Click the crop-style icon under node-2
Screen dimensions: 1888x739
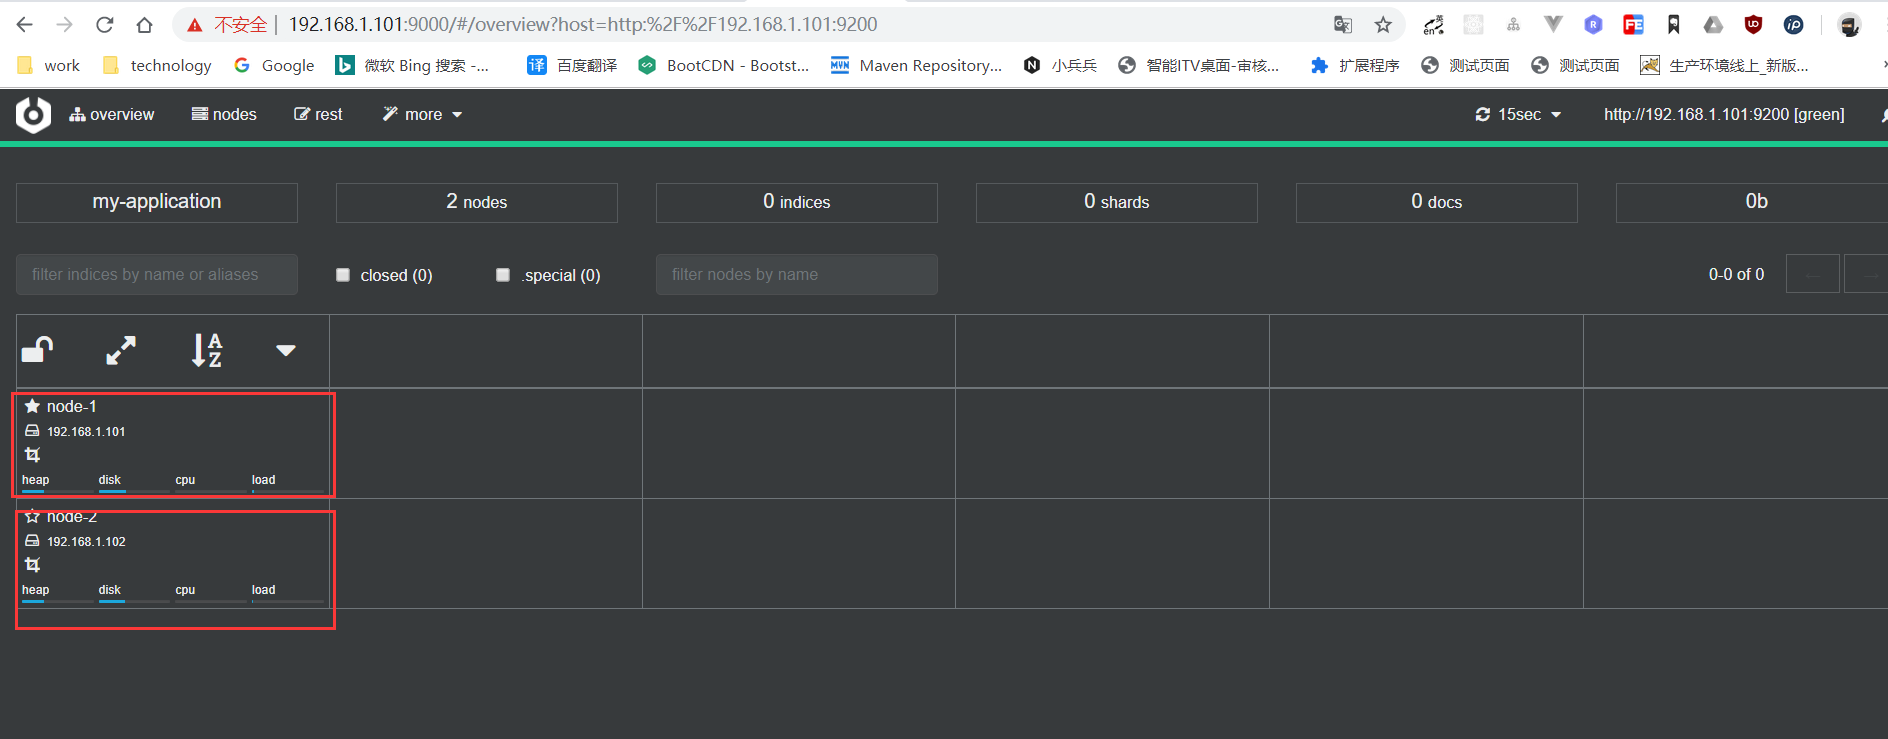click(x=32, y=565)
